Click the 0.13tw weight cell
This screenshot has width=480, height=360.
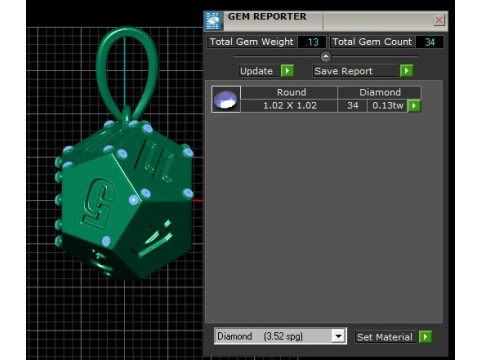click(x=387, y=106)
